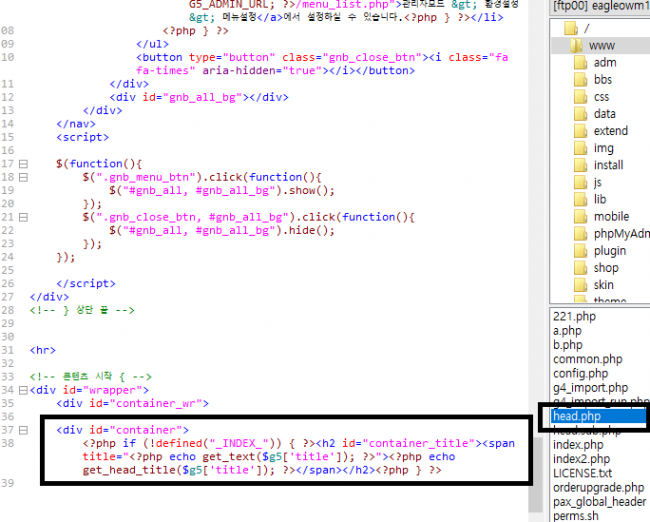Click the .hide() call on line 22
This screenshot has width=650, height=522.
308,231
